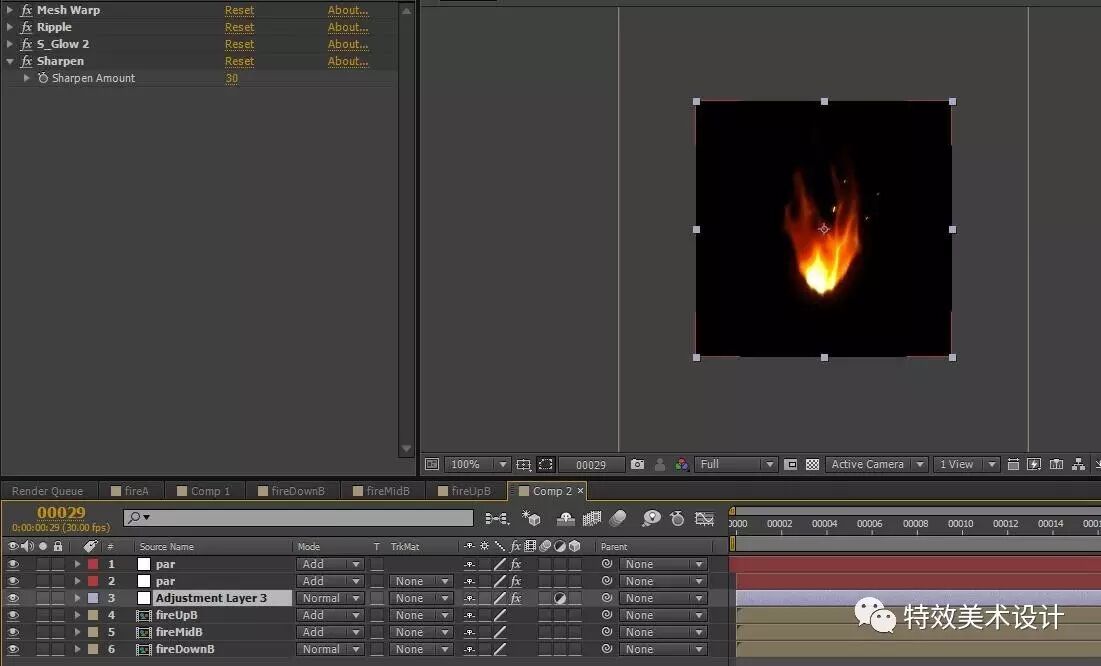Open the Graph Editor
The image size is (1101, 666).
pyautogui.click(x=705, y=518)
